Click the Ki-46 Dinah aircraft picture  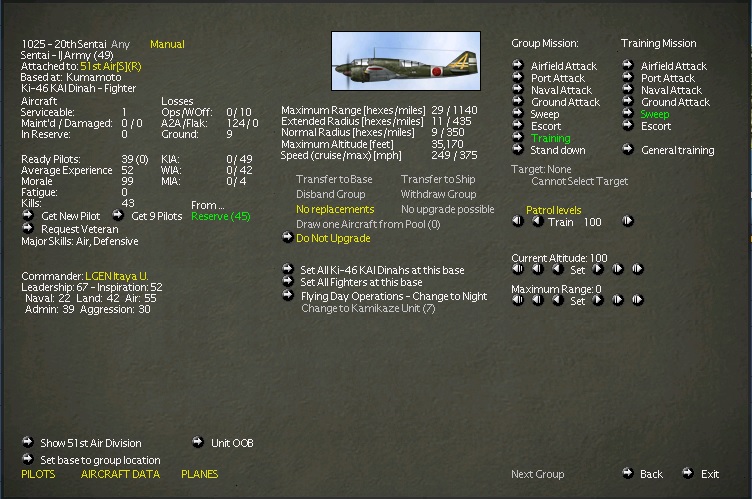point(406,61)
